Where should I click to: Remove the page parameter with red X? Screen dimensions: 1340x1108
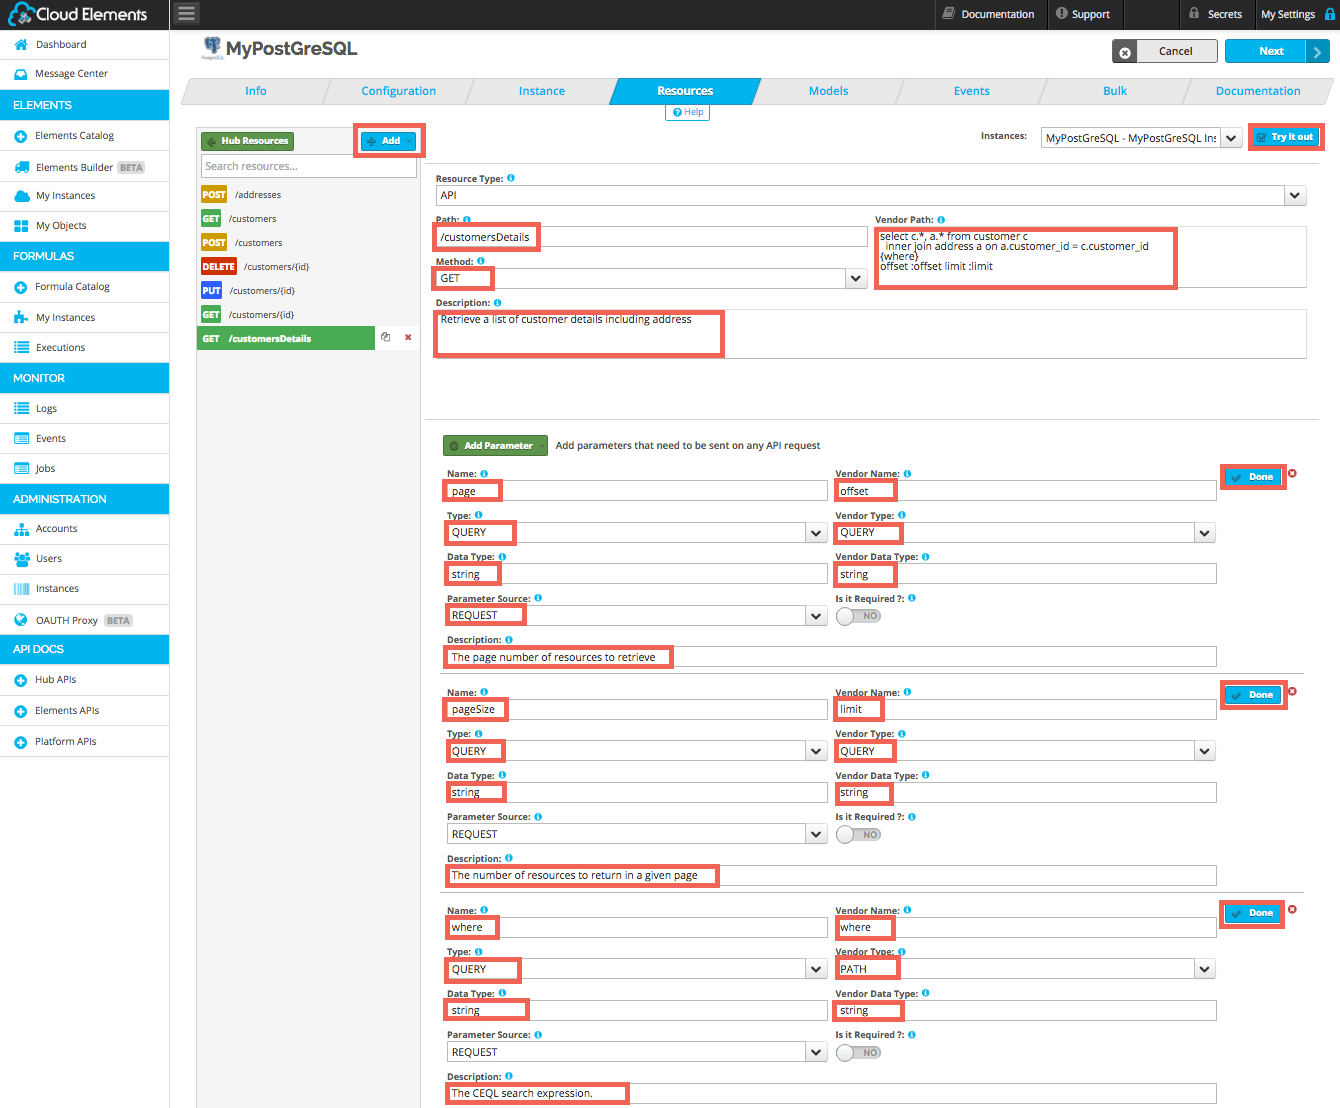(x=1292, y=473)
